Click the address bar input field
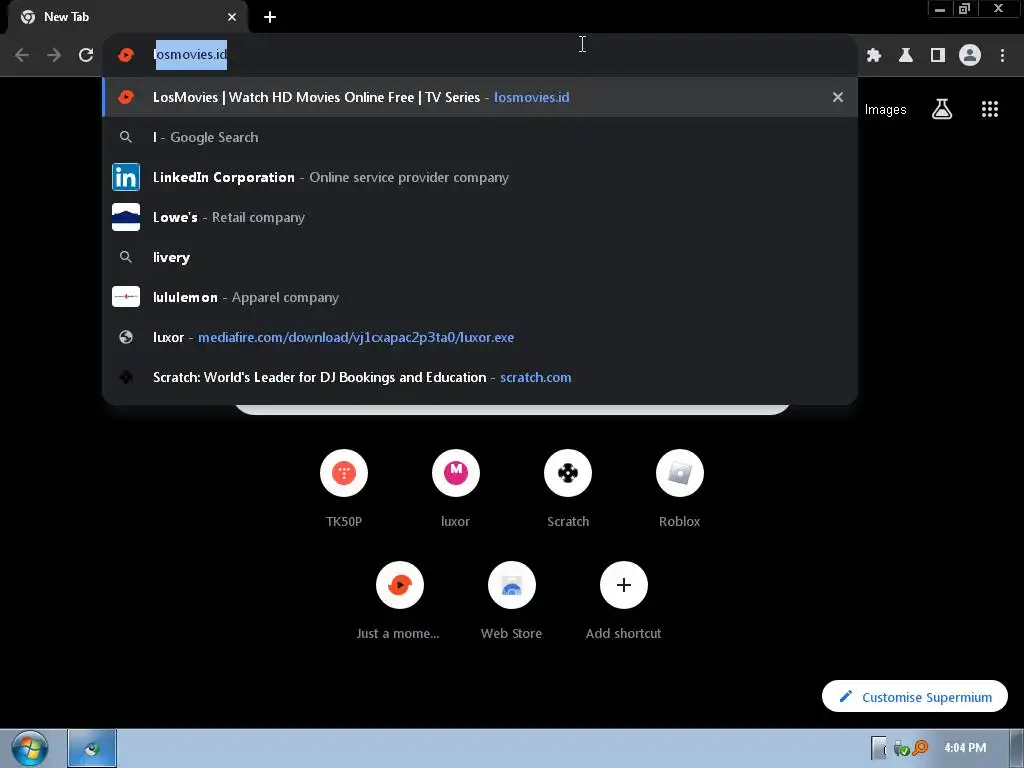Viewport: 1024px width, 768px height. (x=480, y=55)
